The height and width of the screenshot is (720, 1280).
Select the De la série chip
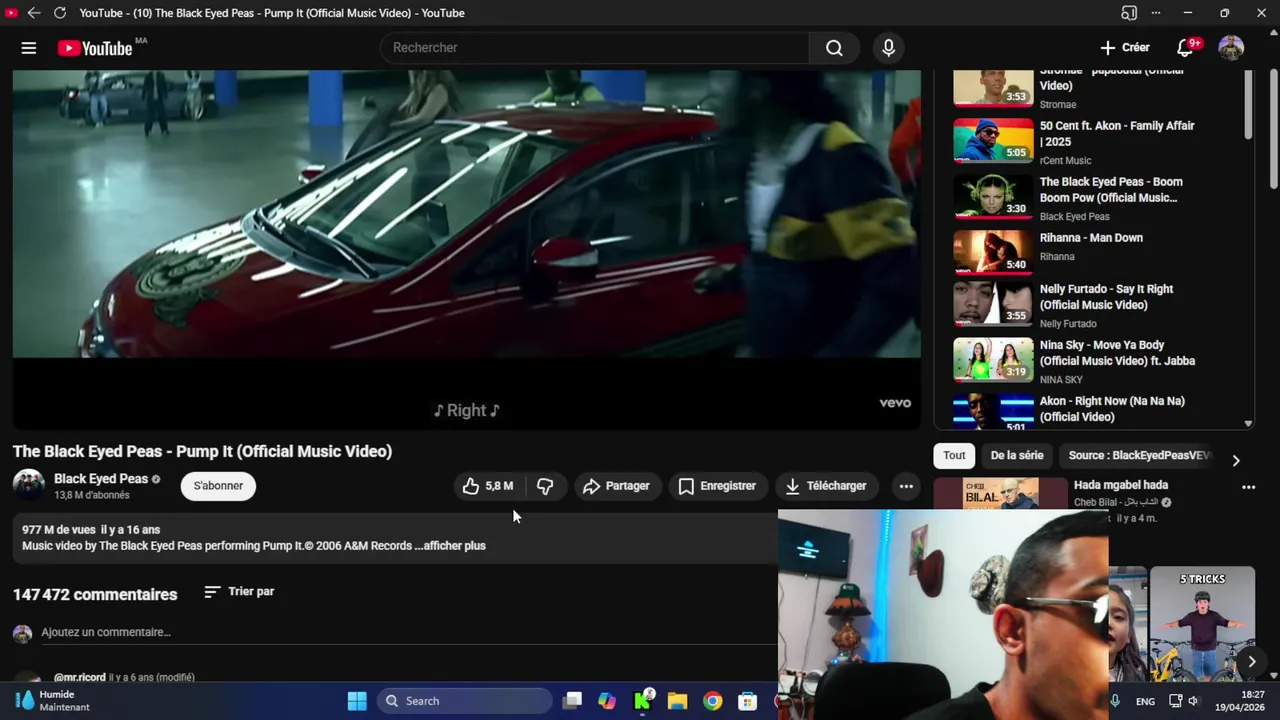(x=1017, y=455)
